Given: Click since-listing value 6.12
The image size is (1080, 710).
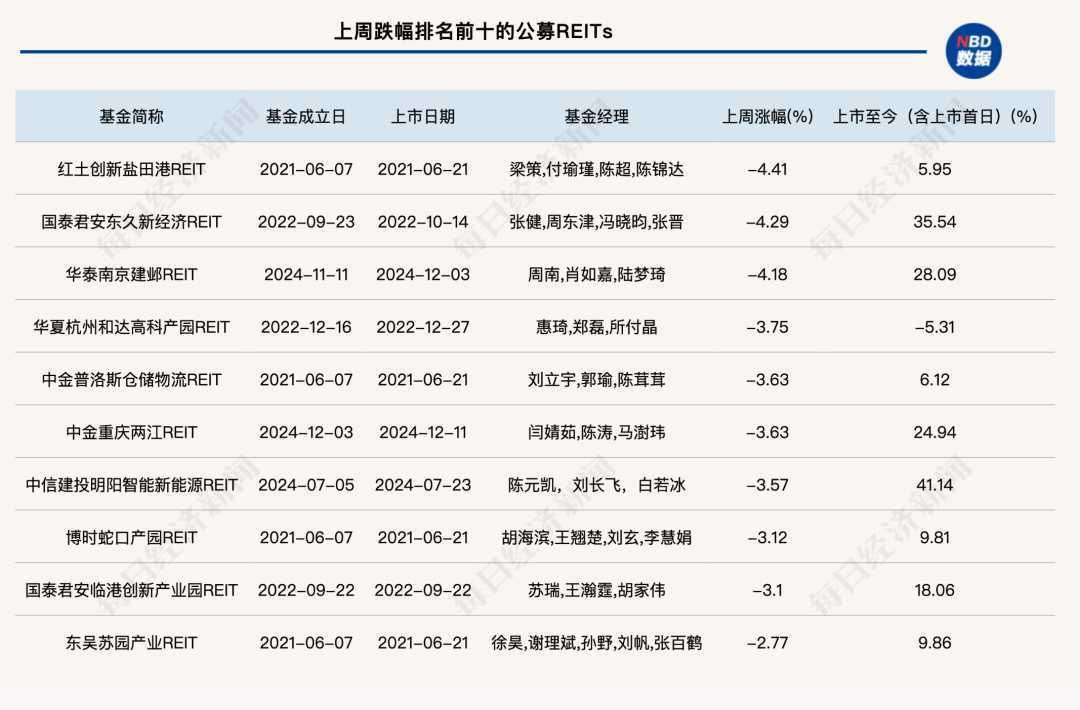Looking at the screenshot, I should coord(935,379).
